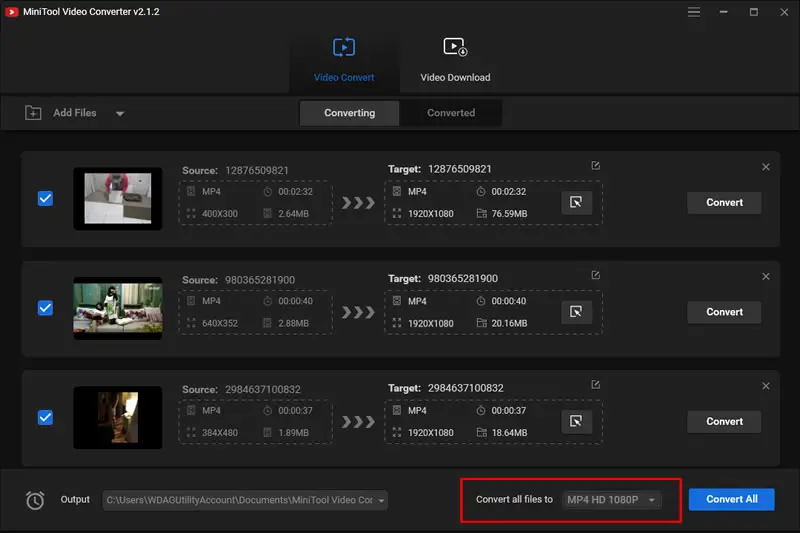The image size is (800, 533).
Task: Click source size 2.88MB
Action: (293, 323)
